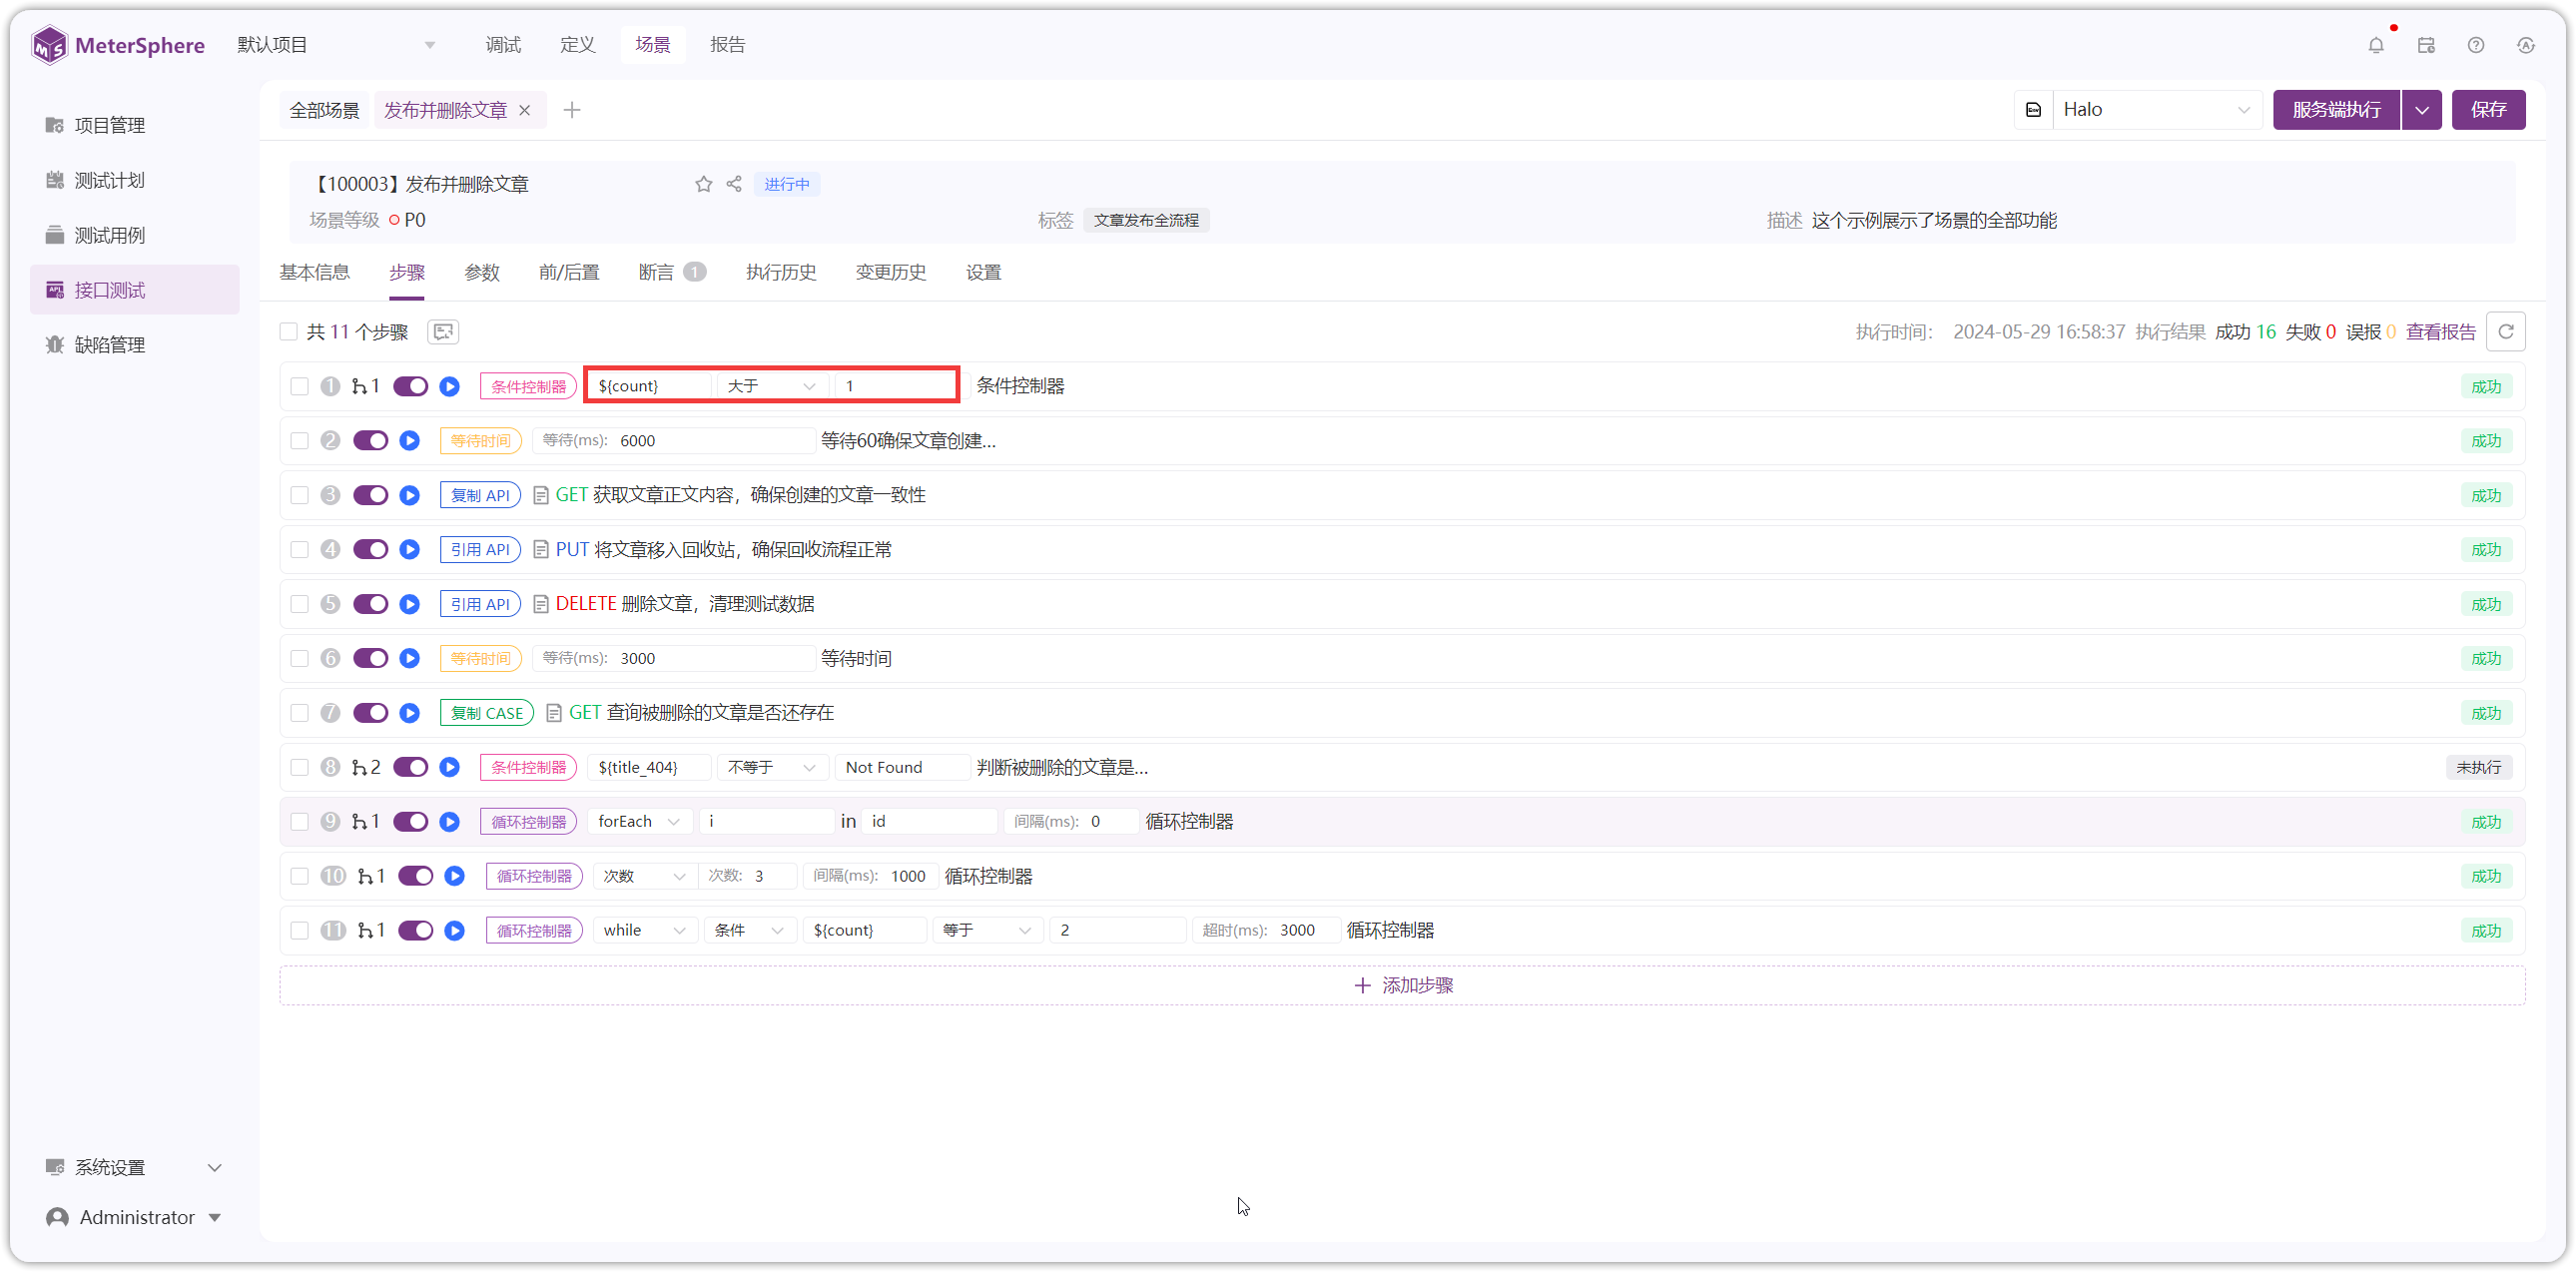Run step 1 条件控制器 play button
The image size is (2576, 1272).
[450, 386]
